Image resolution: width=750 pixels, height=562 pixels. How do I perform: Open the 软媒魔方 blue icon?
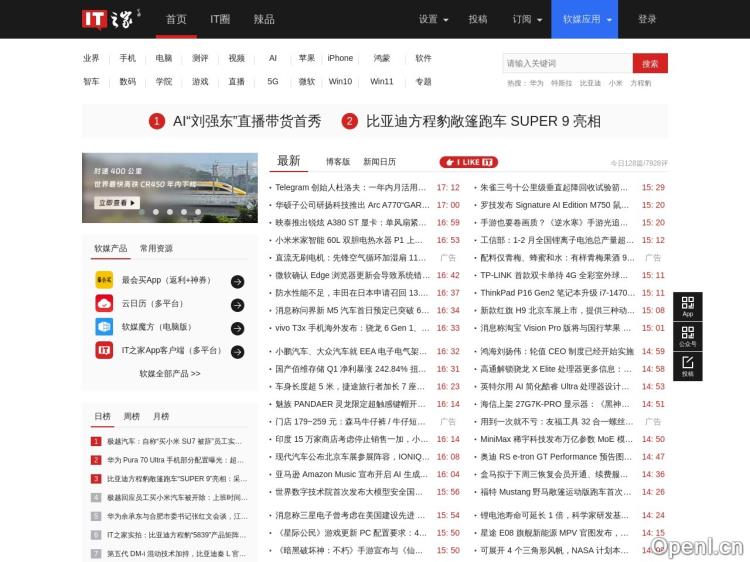point(104,327)
